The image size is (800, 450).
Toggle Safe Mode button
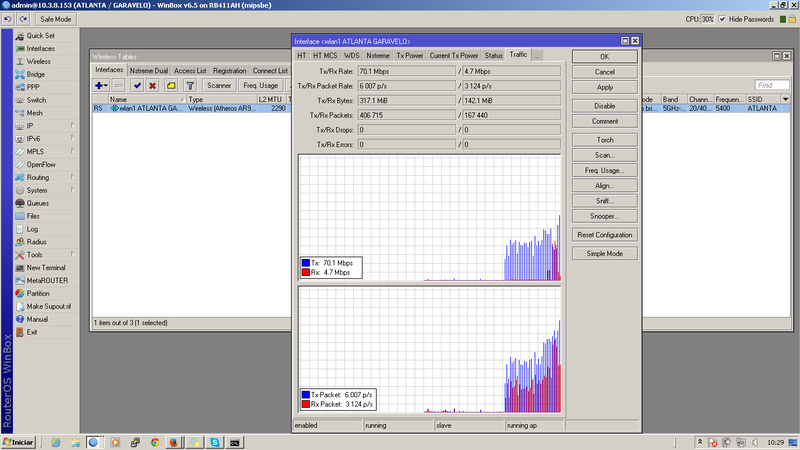pyautogui.click(x=56, y=19)
